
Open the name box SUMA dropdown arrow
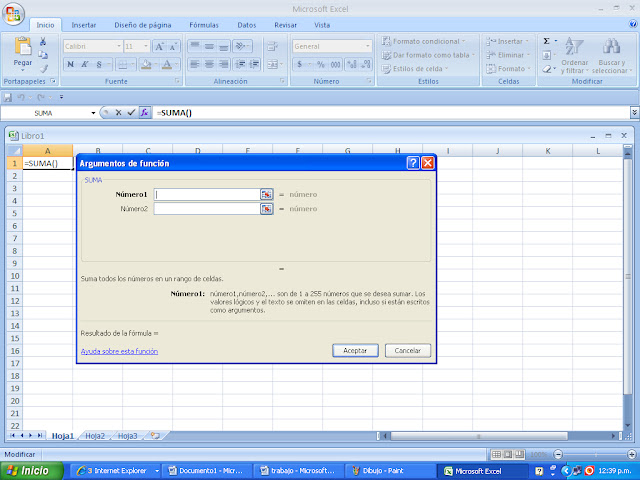[93, 113]
